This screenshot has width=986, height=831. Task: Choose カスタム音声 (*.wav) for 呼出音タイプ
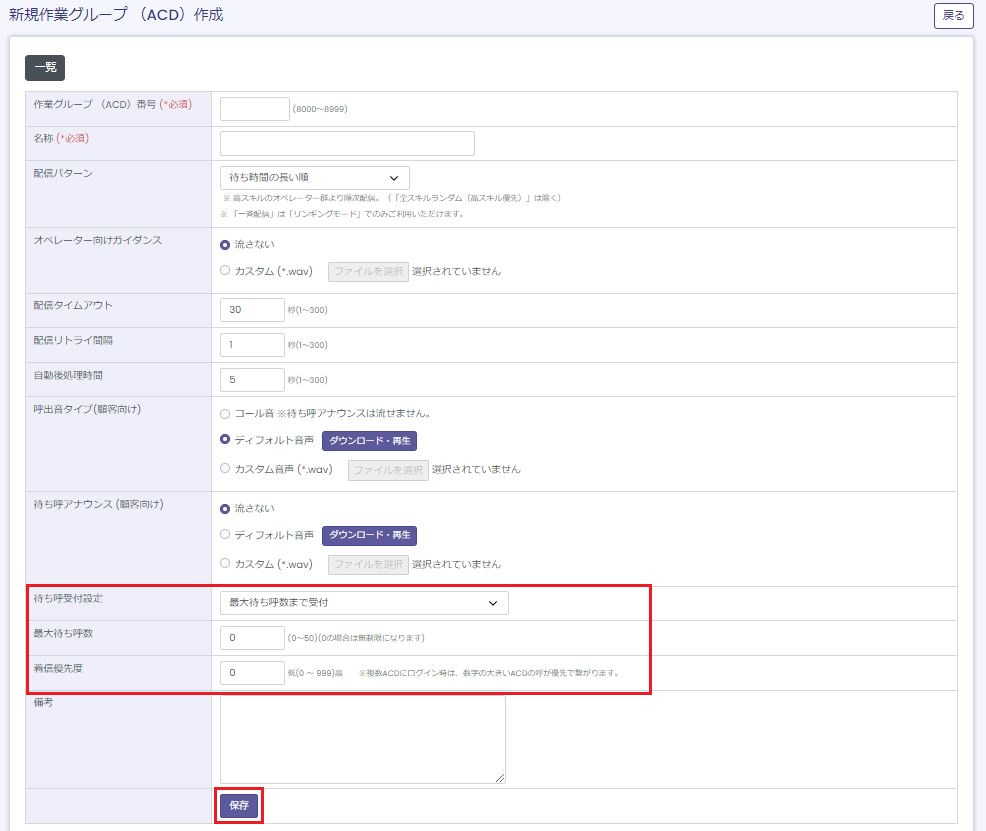click(225, 469)
